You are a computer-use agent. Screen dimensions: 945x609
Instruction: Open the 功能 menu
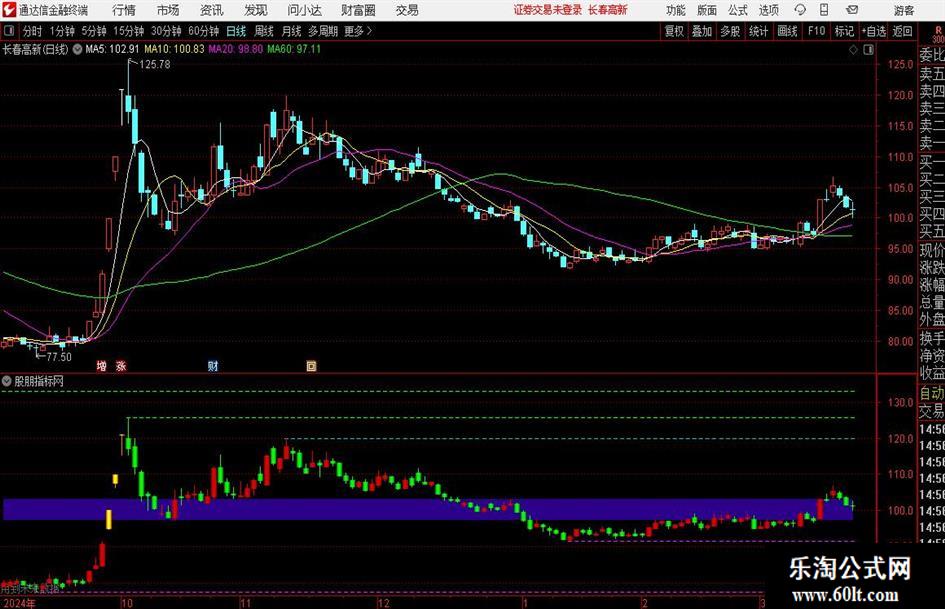tap(676, 10)
